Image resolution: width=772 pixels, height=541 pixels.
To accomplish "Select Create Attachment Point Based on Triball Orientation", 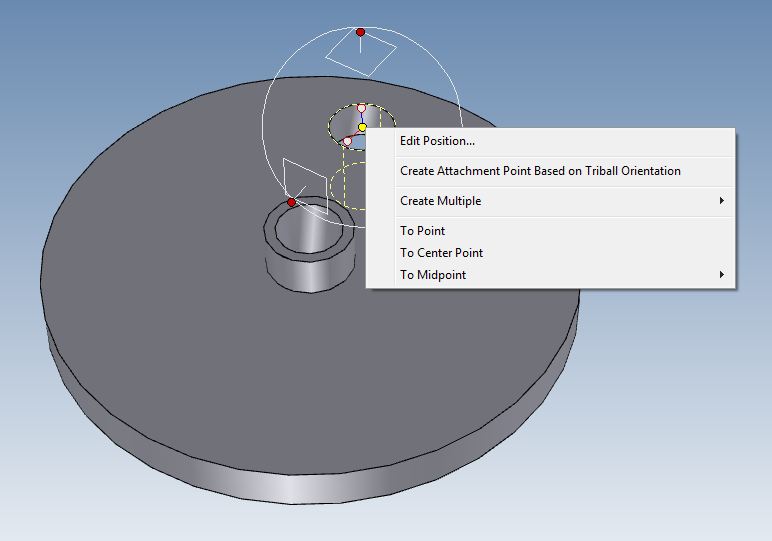I will pyautogui.click(x=540, y=171).
